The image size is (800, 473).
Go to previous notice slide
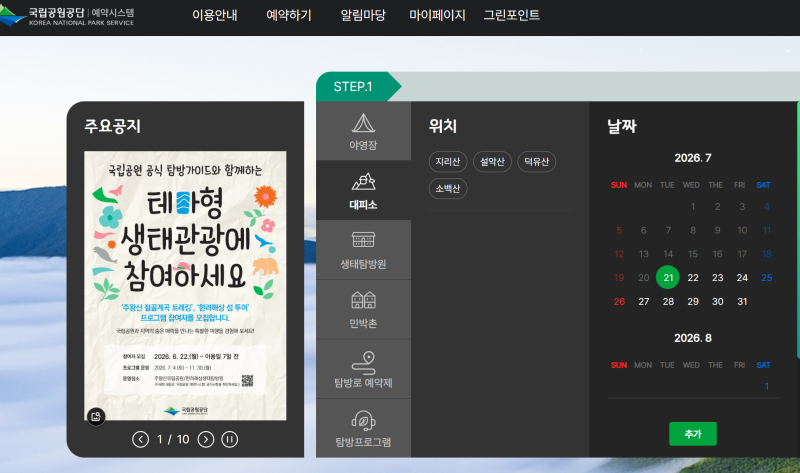coord(140,439)
